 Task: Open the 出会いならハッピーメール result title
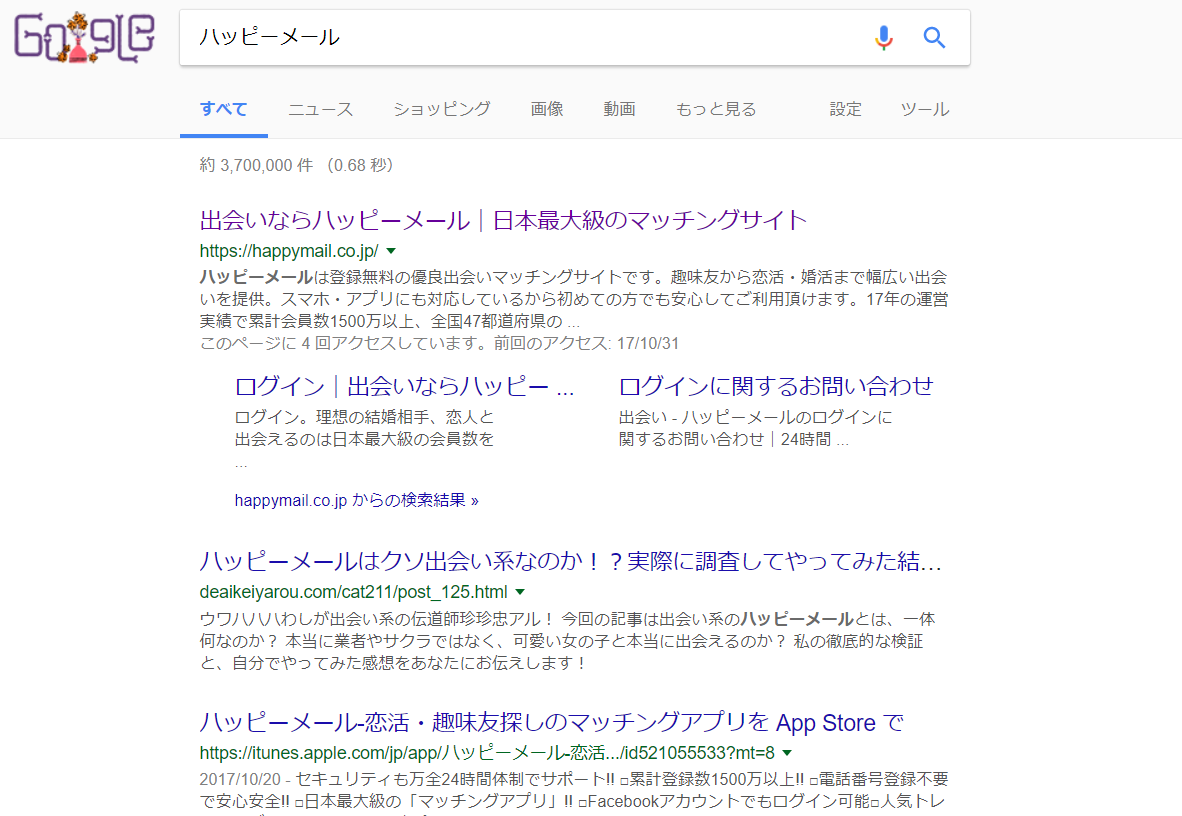tap(503, 220)
